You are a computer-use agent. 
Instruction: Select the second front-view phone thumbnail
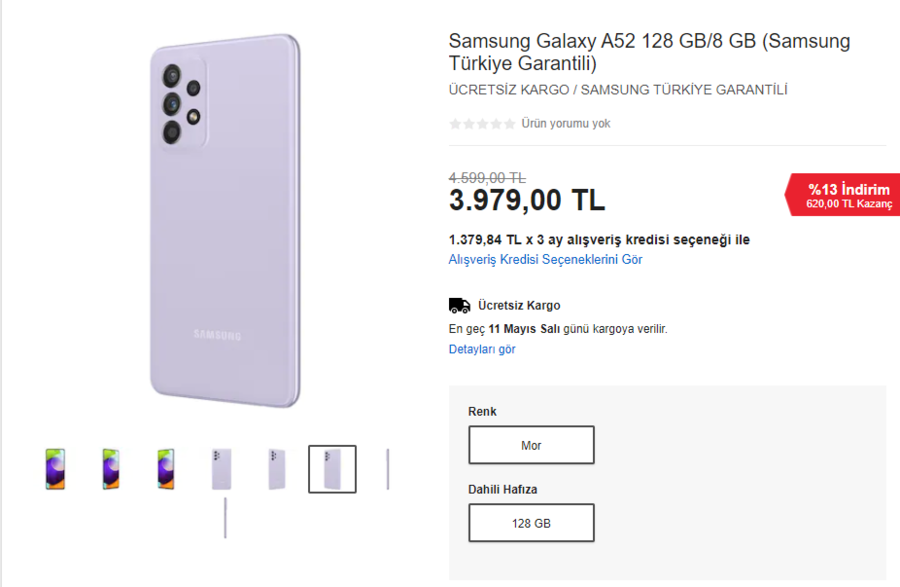pyautogui.click(x=110, y=469)
